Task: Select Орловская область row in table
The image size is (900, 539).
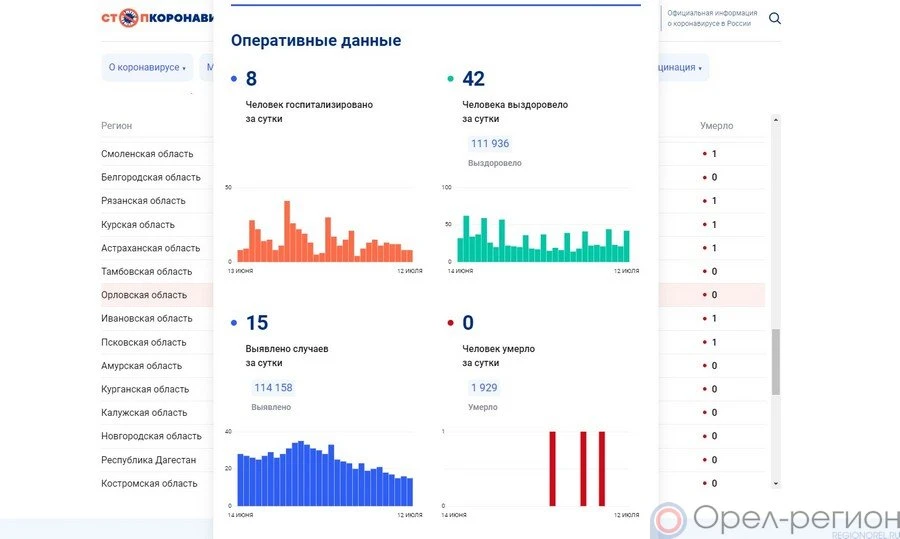Action: click(145, 295)
